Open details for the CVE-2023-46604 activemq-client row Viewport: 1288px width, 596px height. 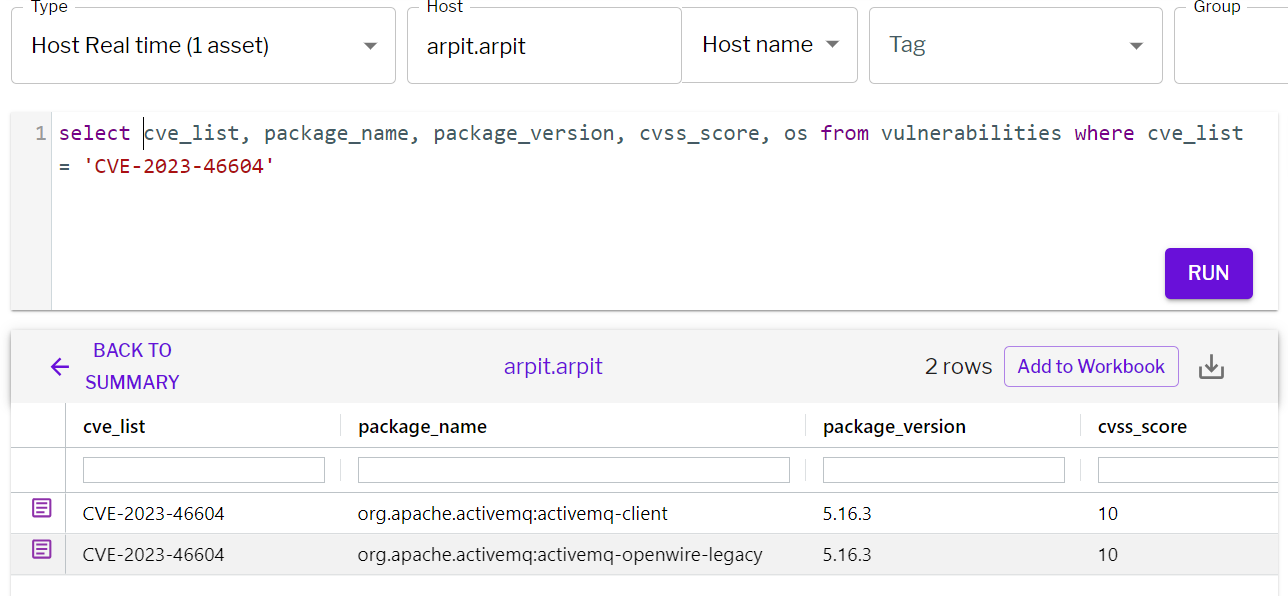tap(39, 508)
